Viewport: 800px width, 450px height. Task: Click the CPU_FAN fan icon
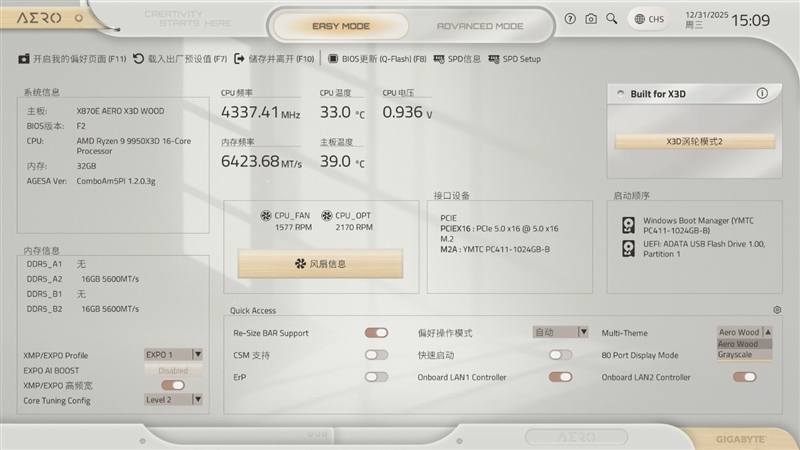(x=266, y=215)
